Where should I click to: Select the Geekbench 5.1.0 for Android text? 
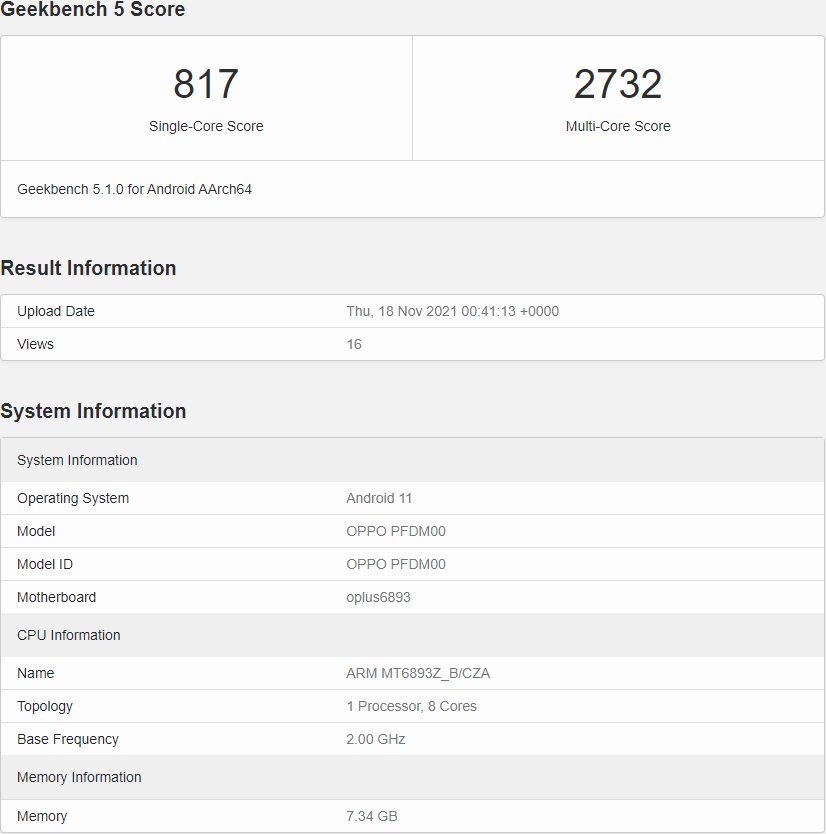point(134,189)
